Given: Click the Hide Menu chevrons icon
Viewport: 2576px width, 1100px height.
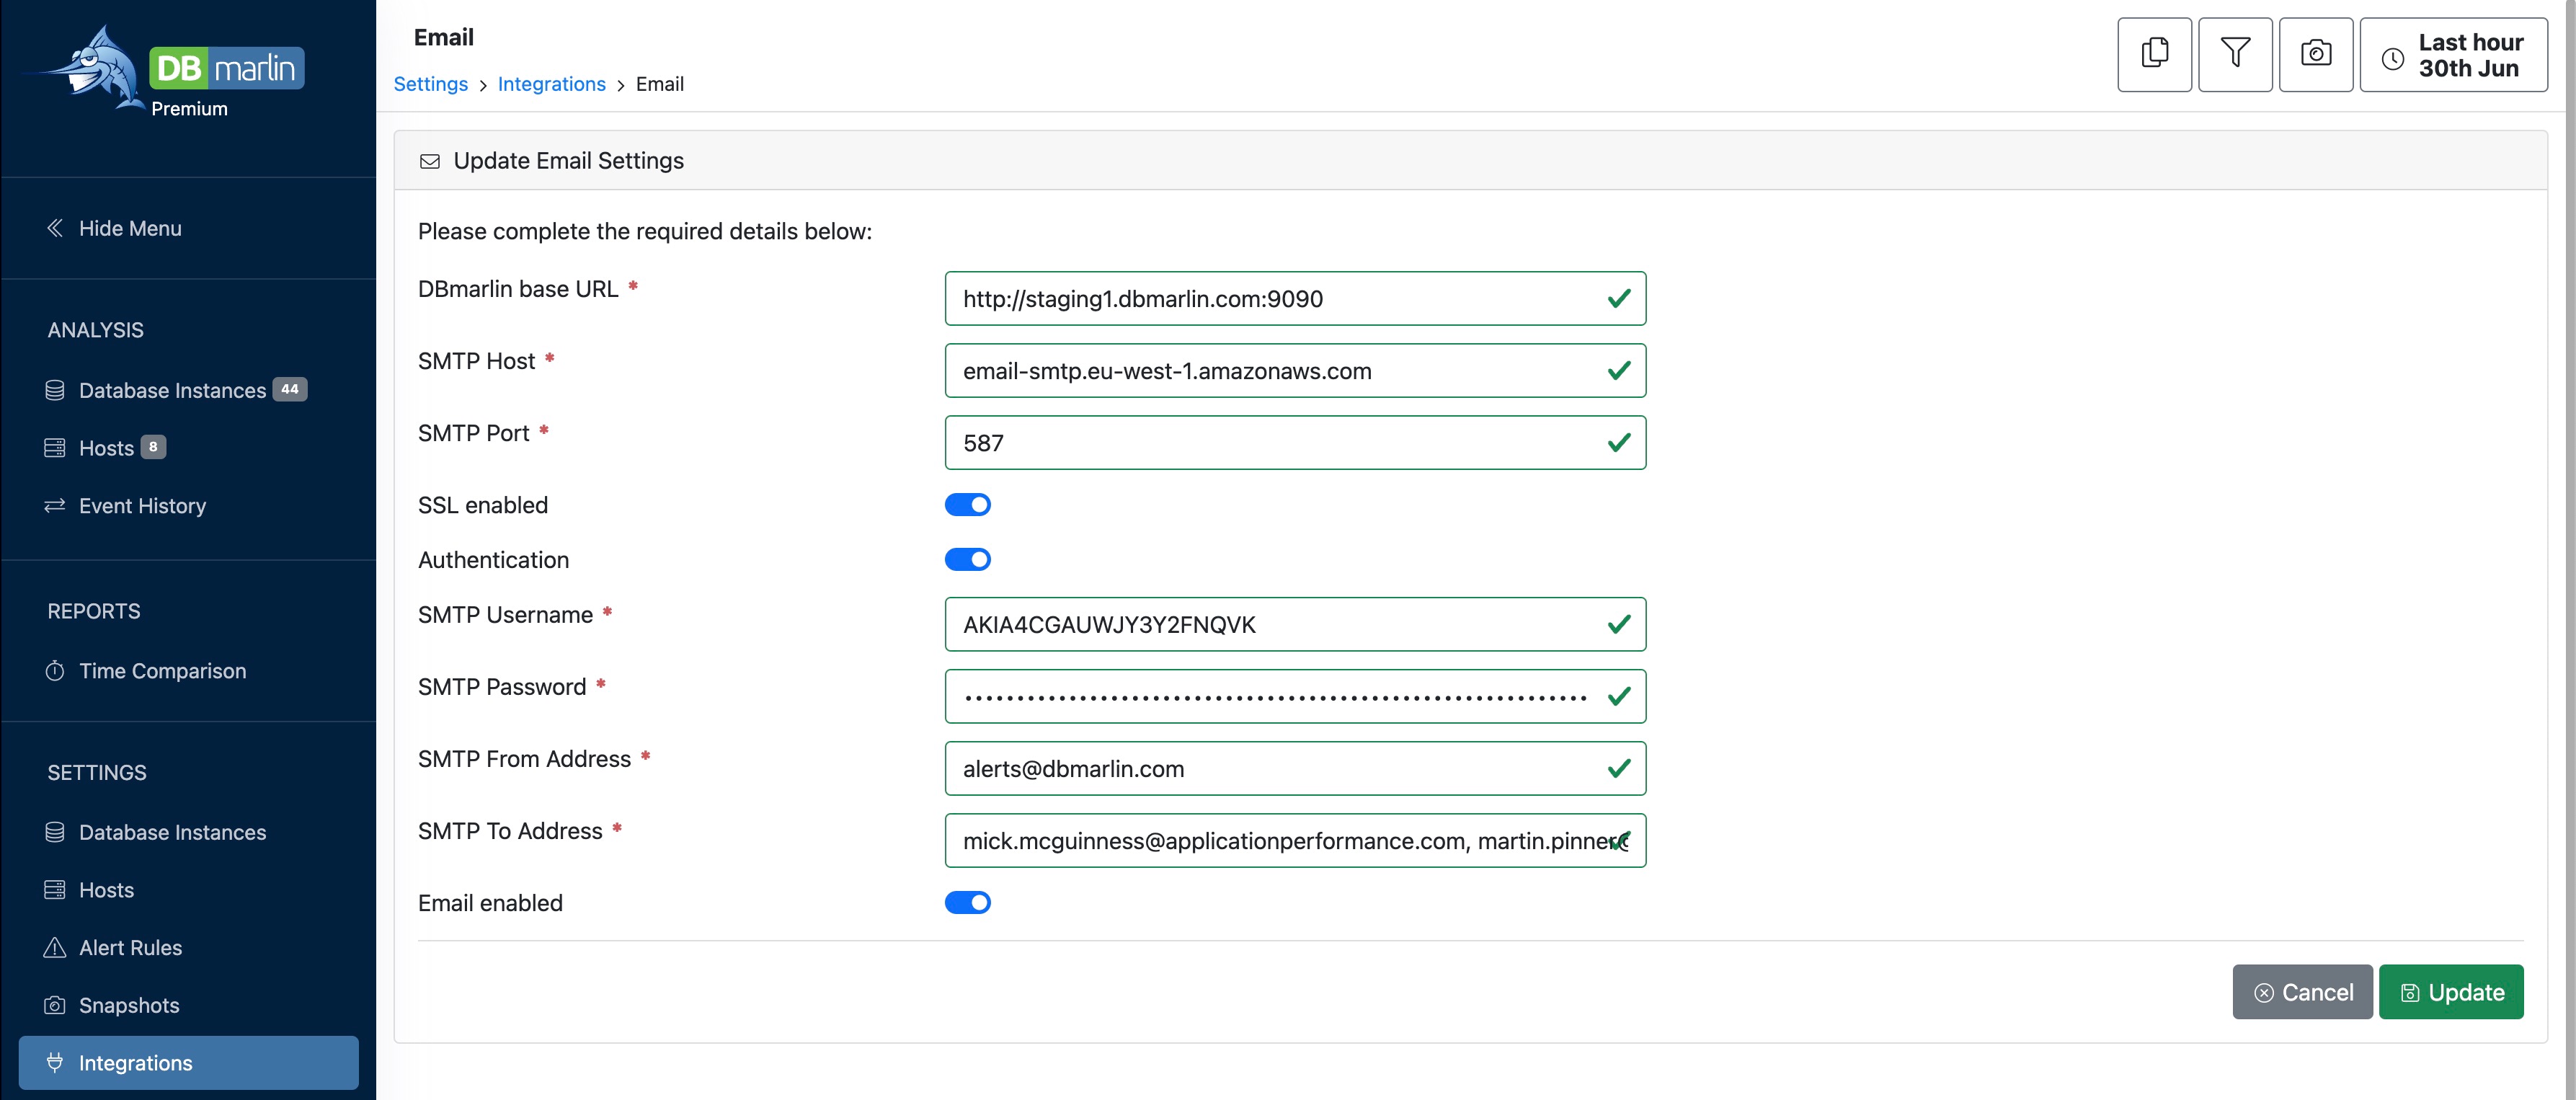Looking at the screenshot, I should coord(55,228).
